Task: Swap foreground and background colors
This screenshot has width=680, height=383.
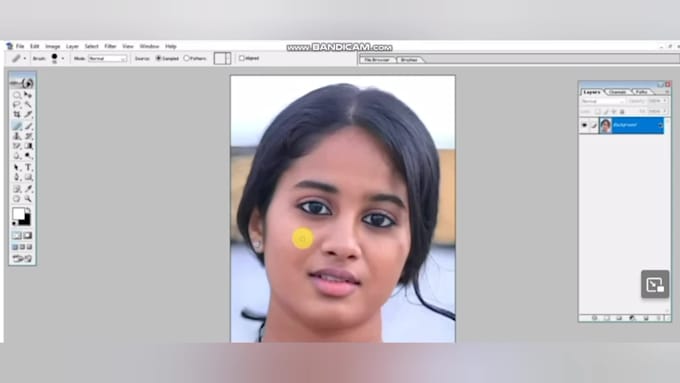Action: 28,209
